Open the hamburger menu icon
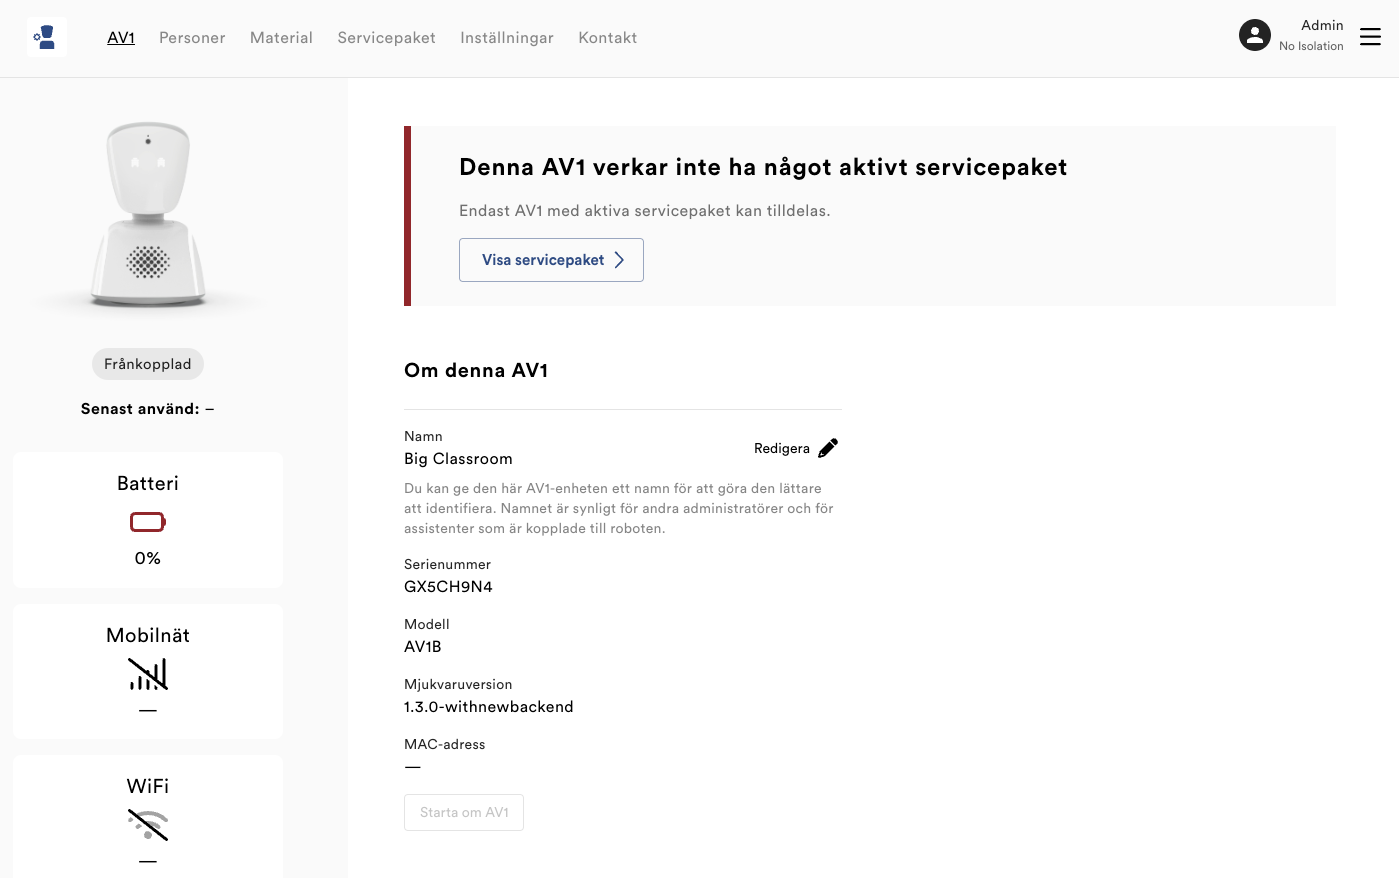This screenshot has width=1399, height=878. pyautogui.click(x=1370, y=37)
